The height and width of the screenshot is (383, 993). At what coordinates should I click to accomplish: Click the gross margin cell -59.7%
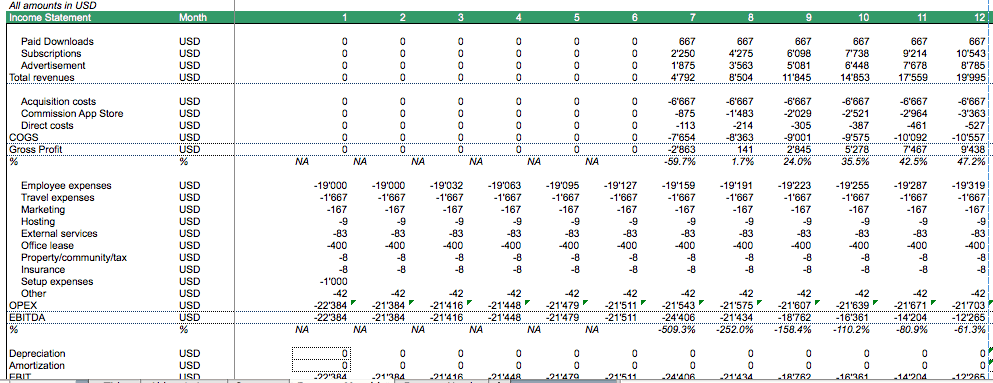click(681, 161)
